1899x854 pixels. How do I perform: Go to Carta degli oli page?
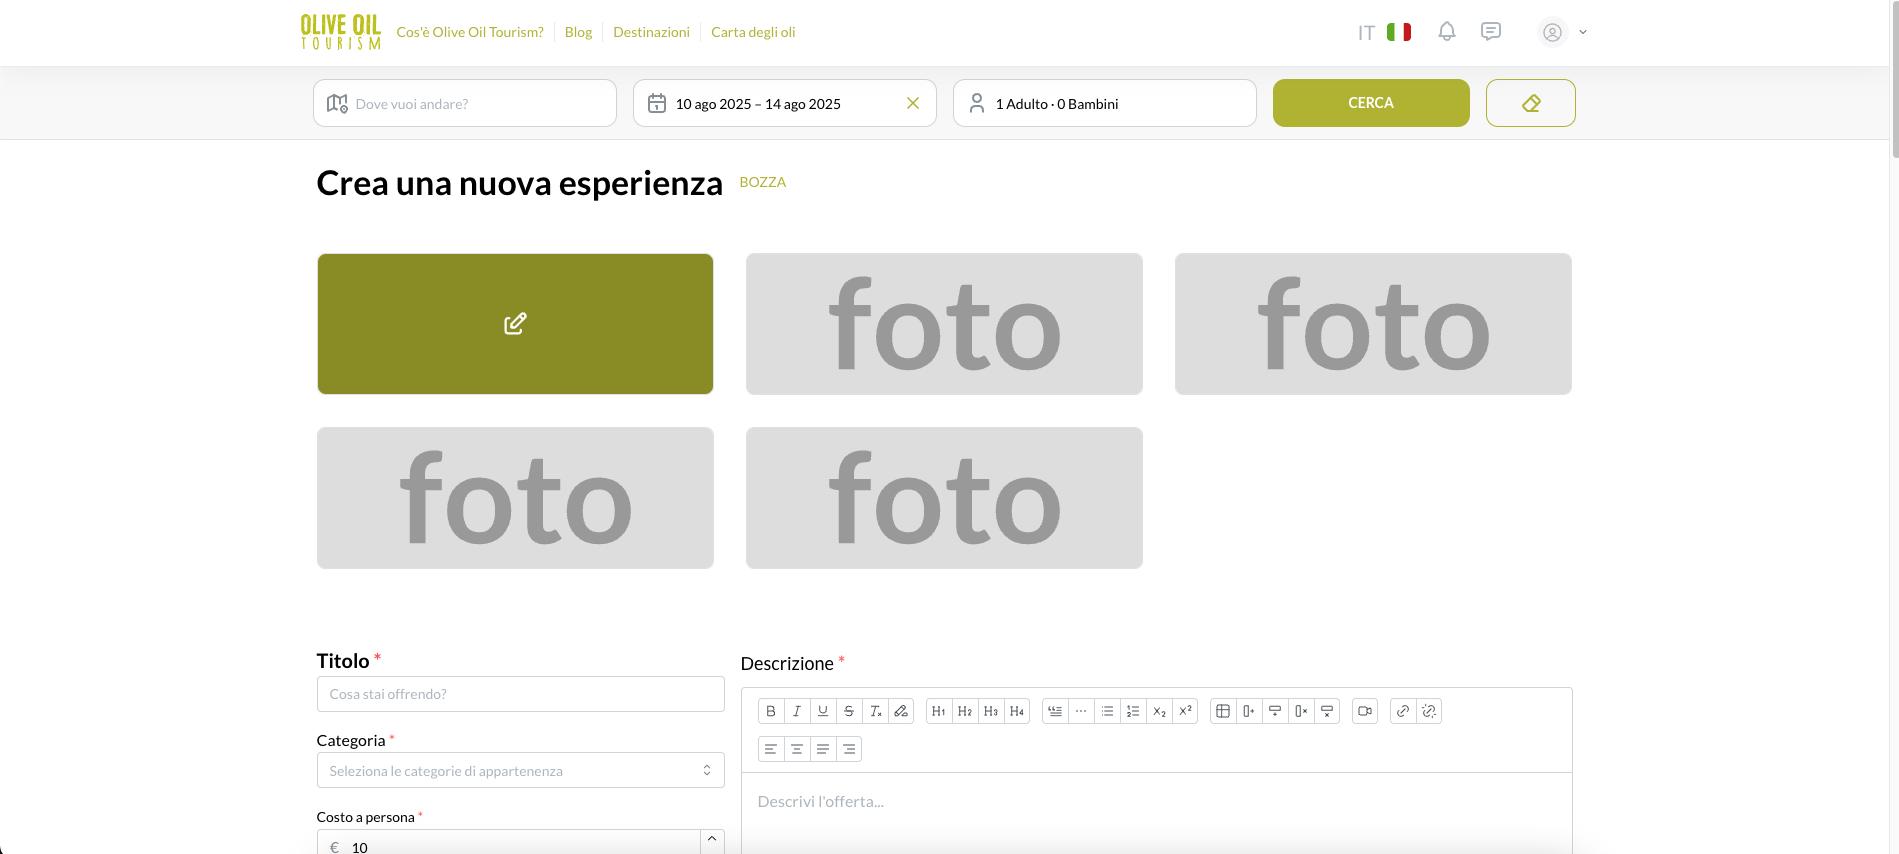tap(753, 32)
